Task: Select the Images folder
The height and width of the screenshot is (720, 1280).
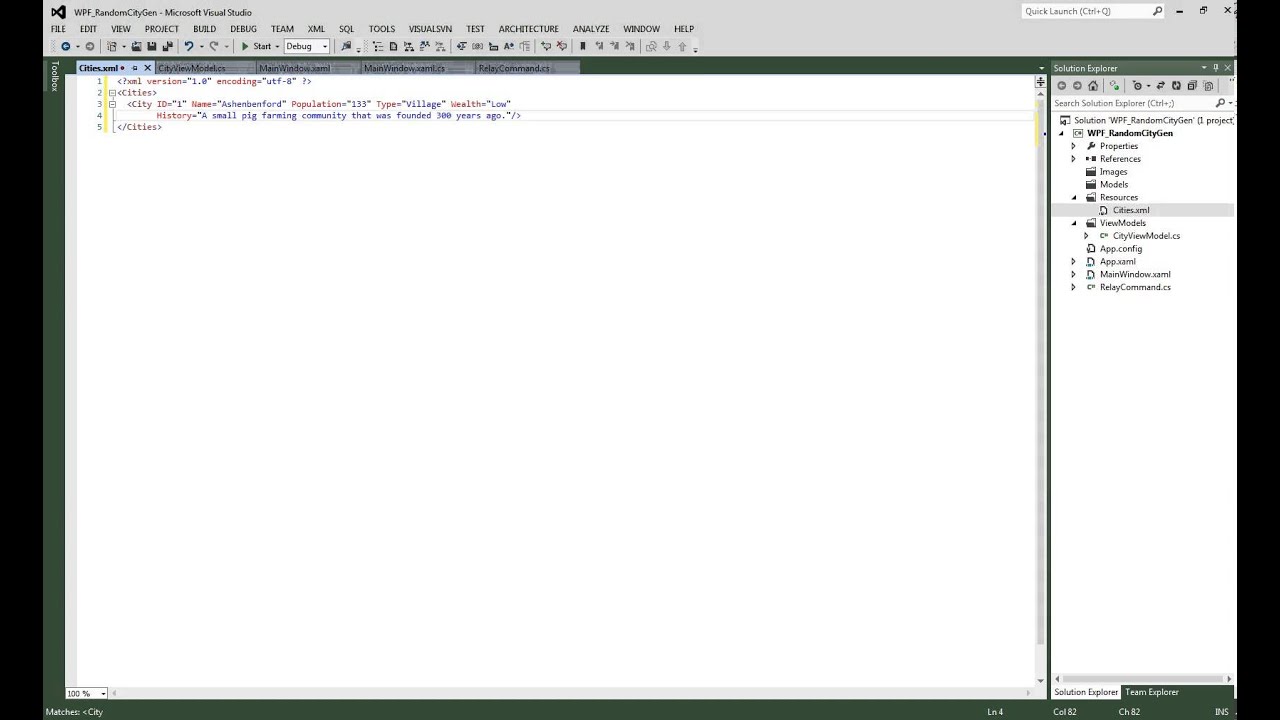Action: 1113,172
